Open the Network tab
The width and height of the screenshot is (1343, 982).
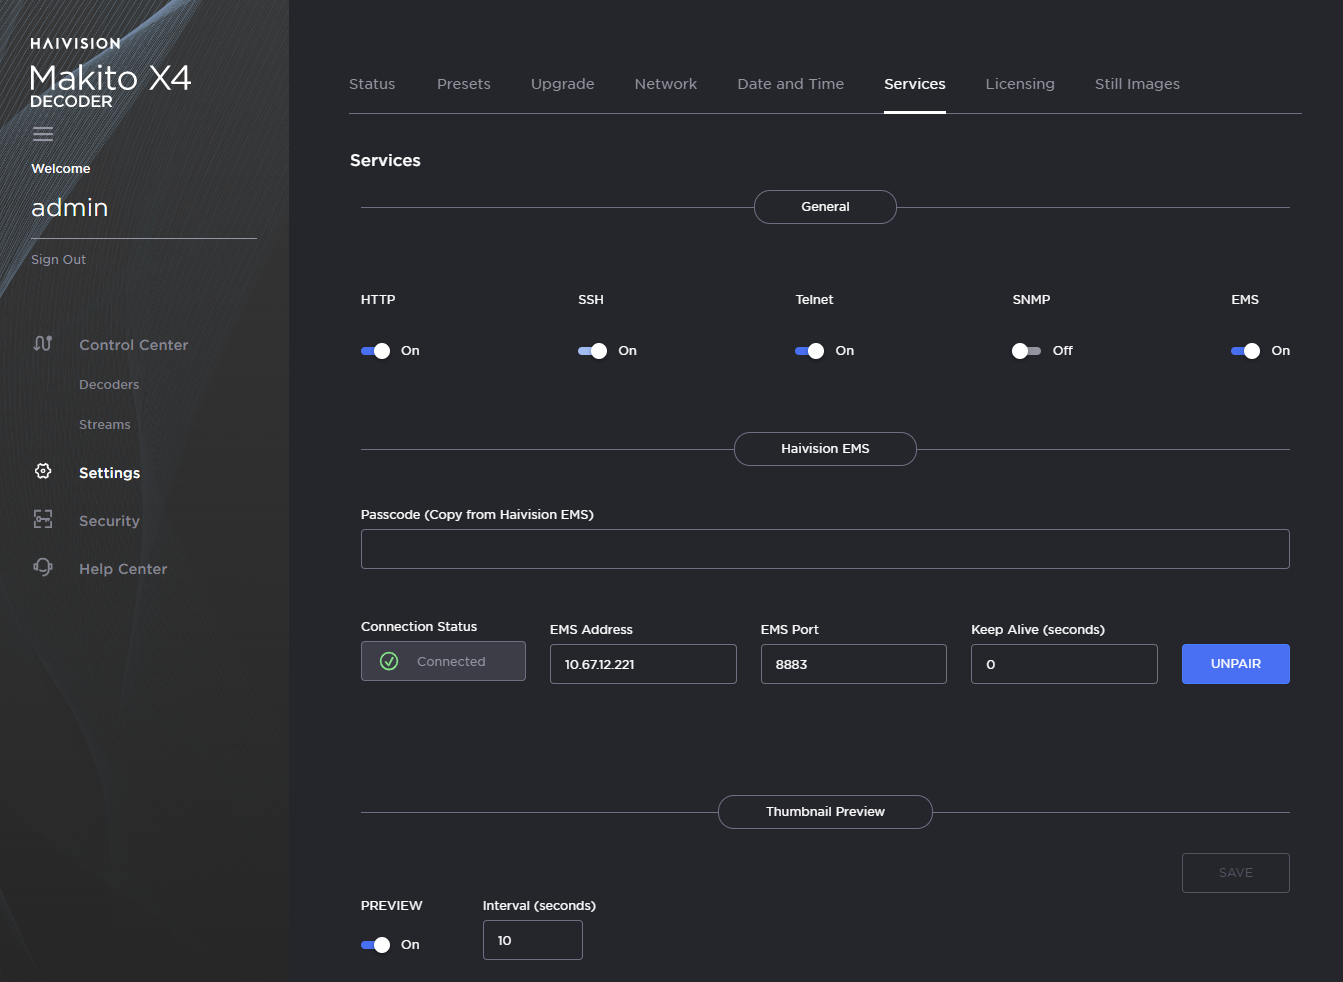665,84
